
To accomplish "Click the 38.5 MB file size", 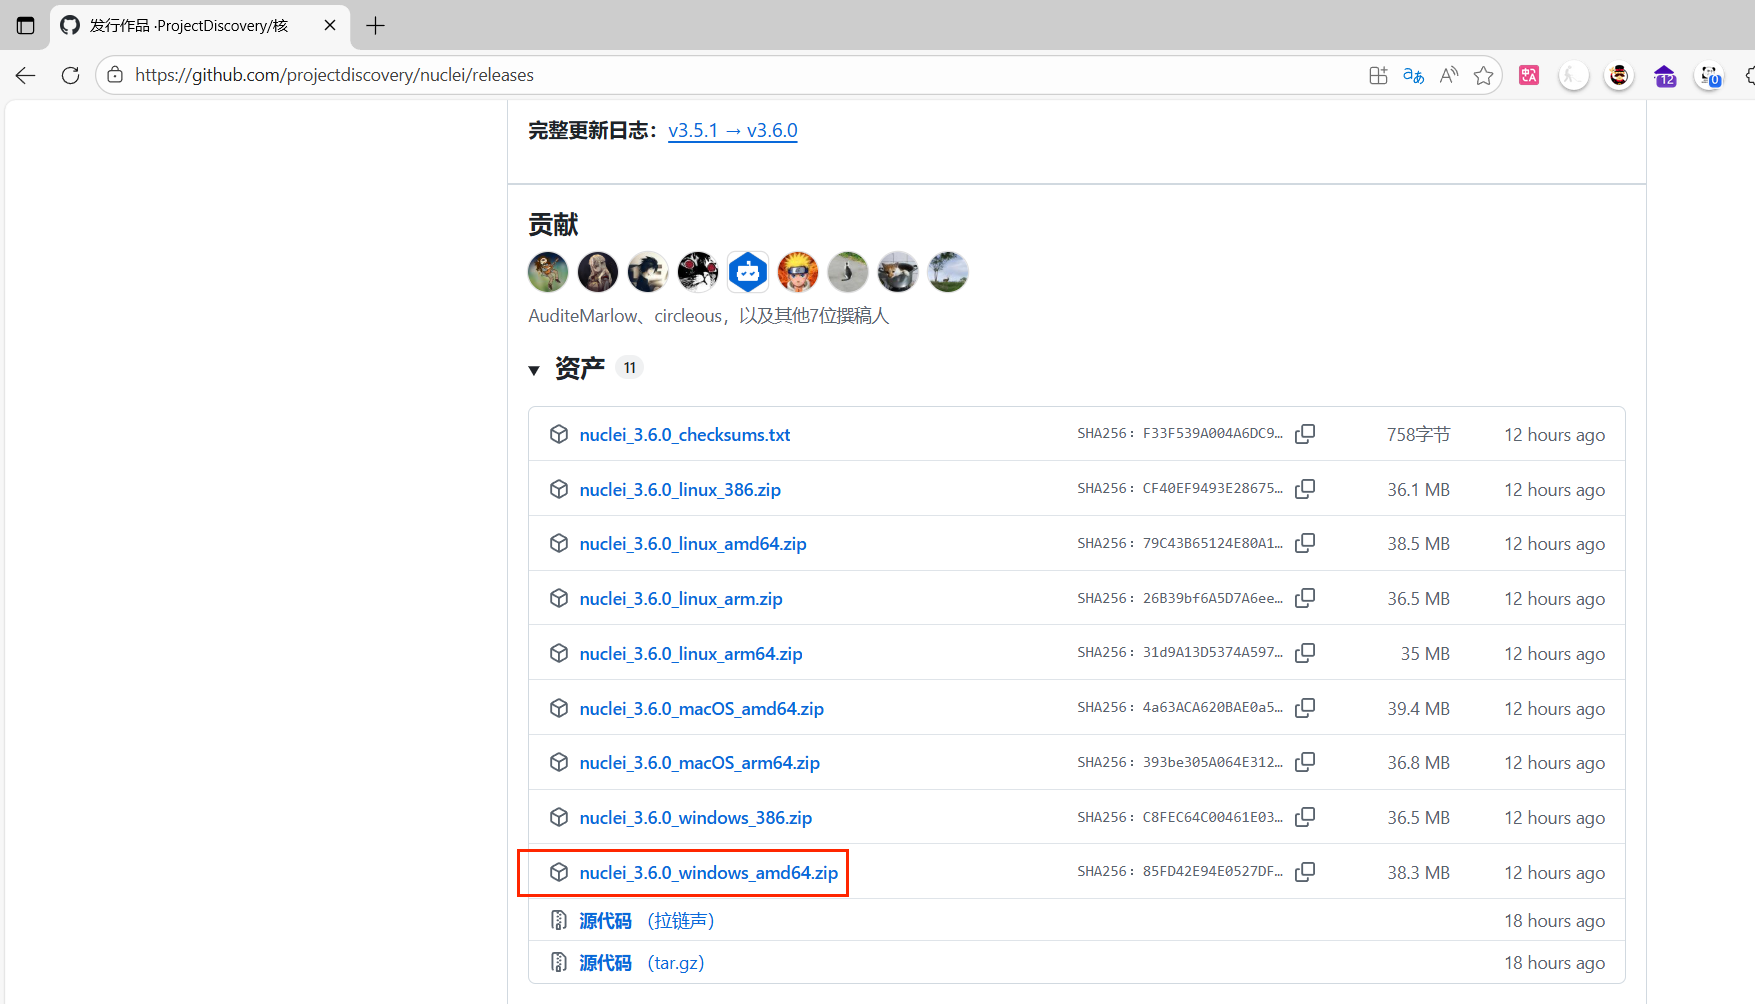I will (1418, 544).
